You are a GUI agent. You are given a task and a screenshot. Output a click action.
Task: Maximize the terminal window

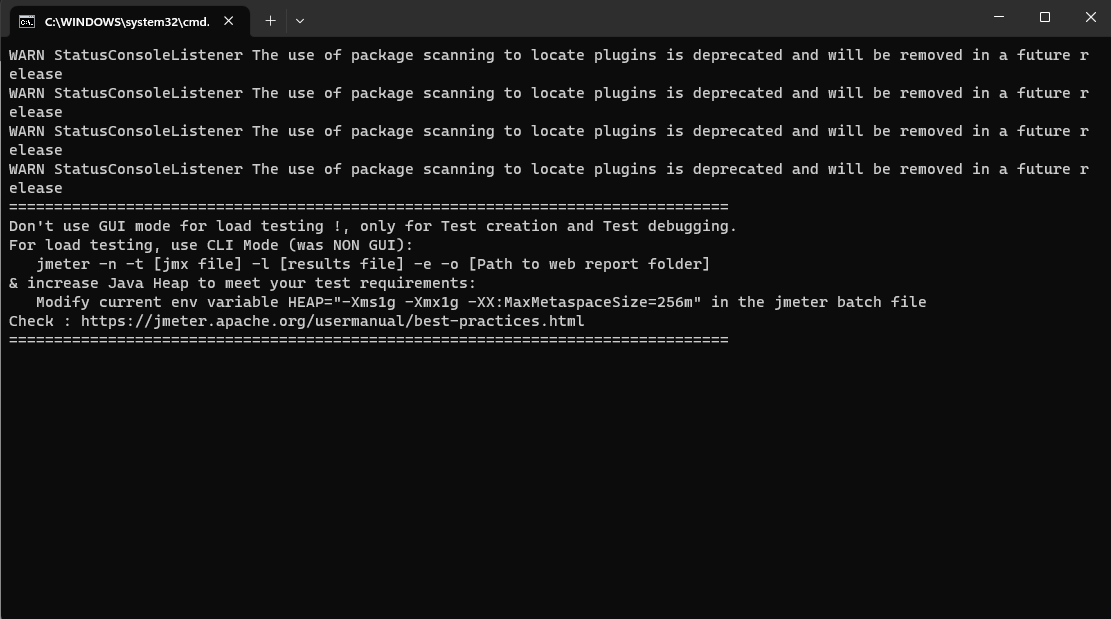pos(1045,17)
